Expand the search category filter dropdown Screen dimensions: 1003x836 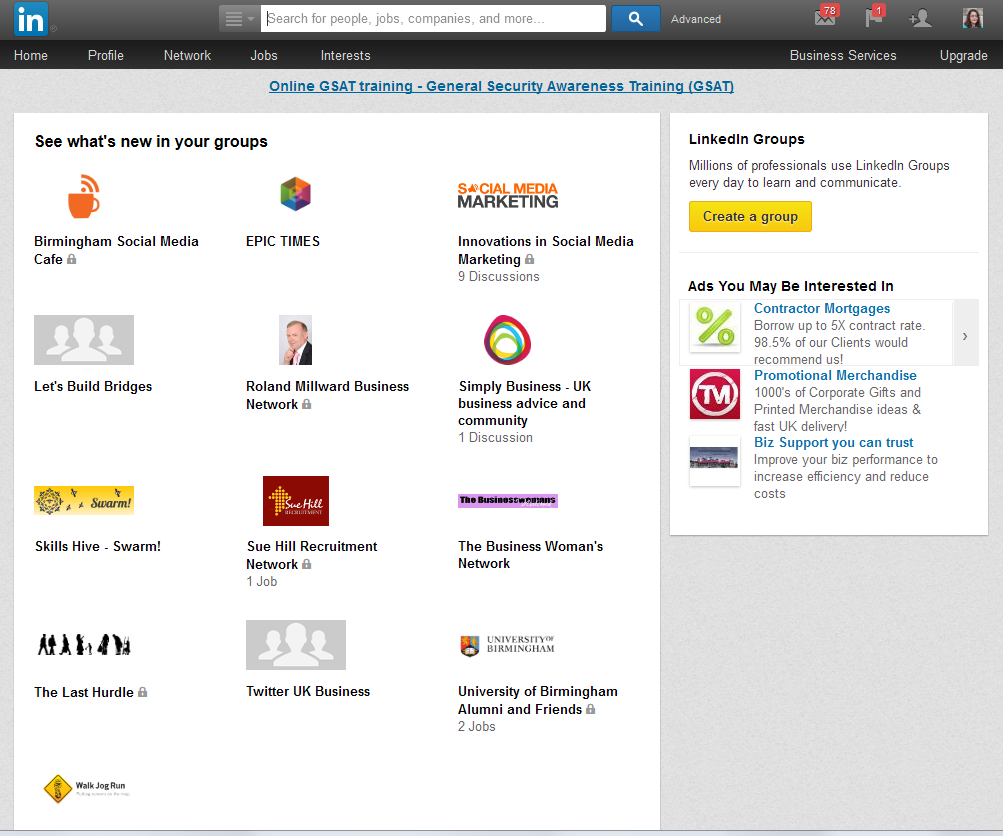point(239,19)
